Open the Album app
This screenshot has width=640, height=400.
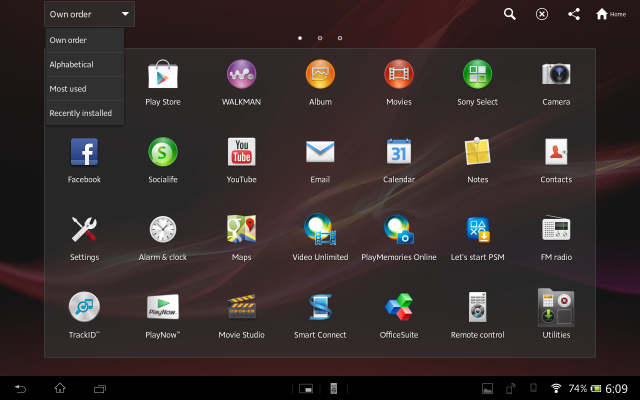click(x=320, y=83)
